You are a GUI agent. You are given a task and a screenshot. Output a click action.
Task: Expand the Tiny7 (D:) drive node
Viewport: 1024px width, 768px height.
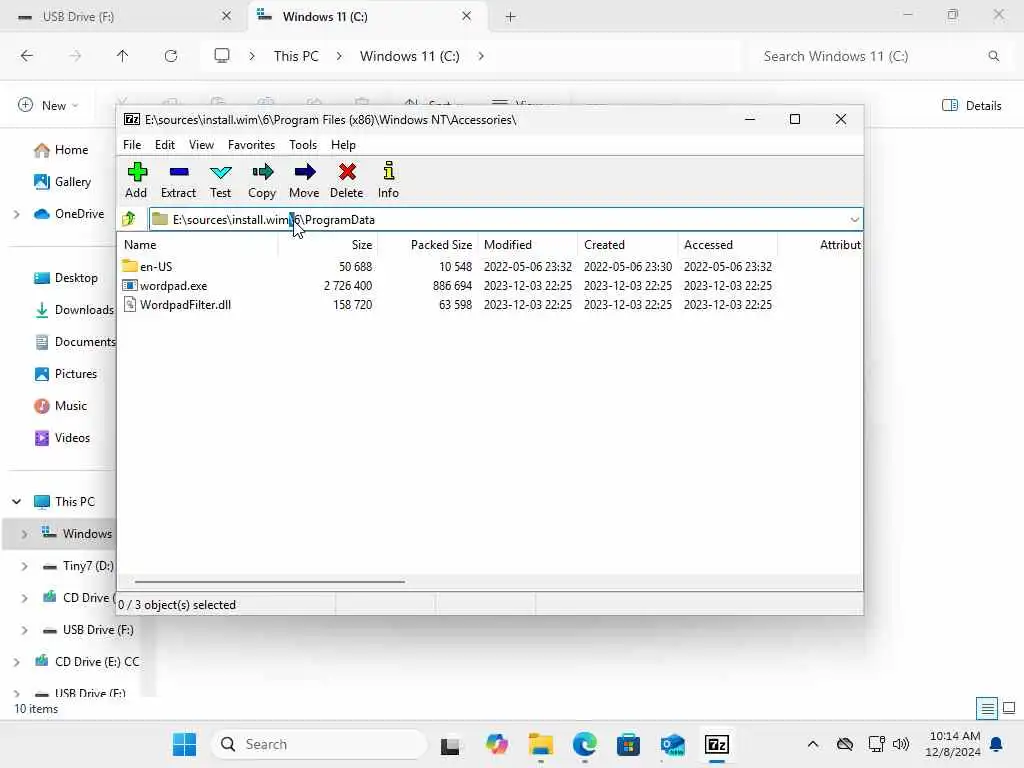point(24,566)
